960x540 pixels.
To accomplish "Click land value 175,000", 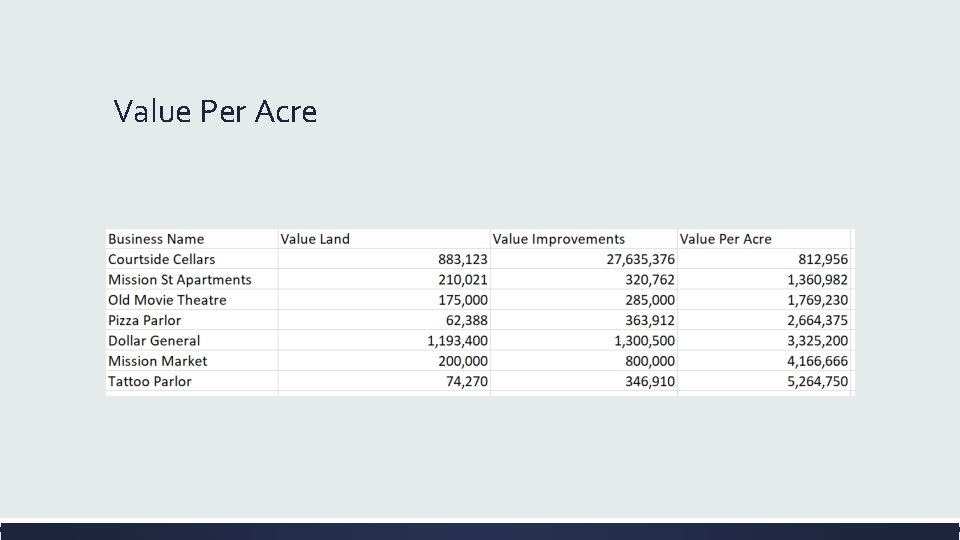I will [x=463, y=300].
